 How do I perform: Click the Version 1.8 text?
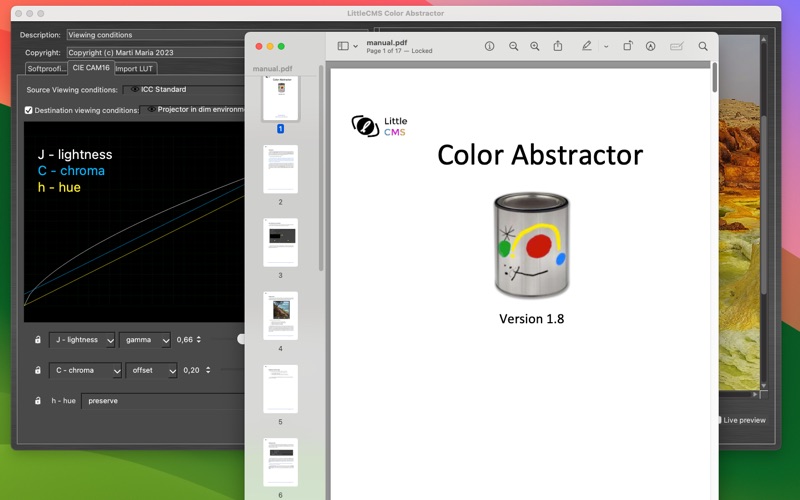coord(531,319)
